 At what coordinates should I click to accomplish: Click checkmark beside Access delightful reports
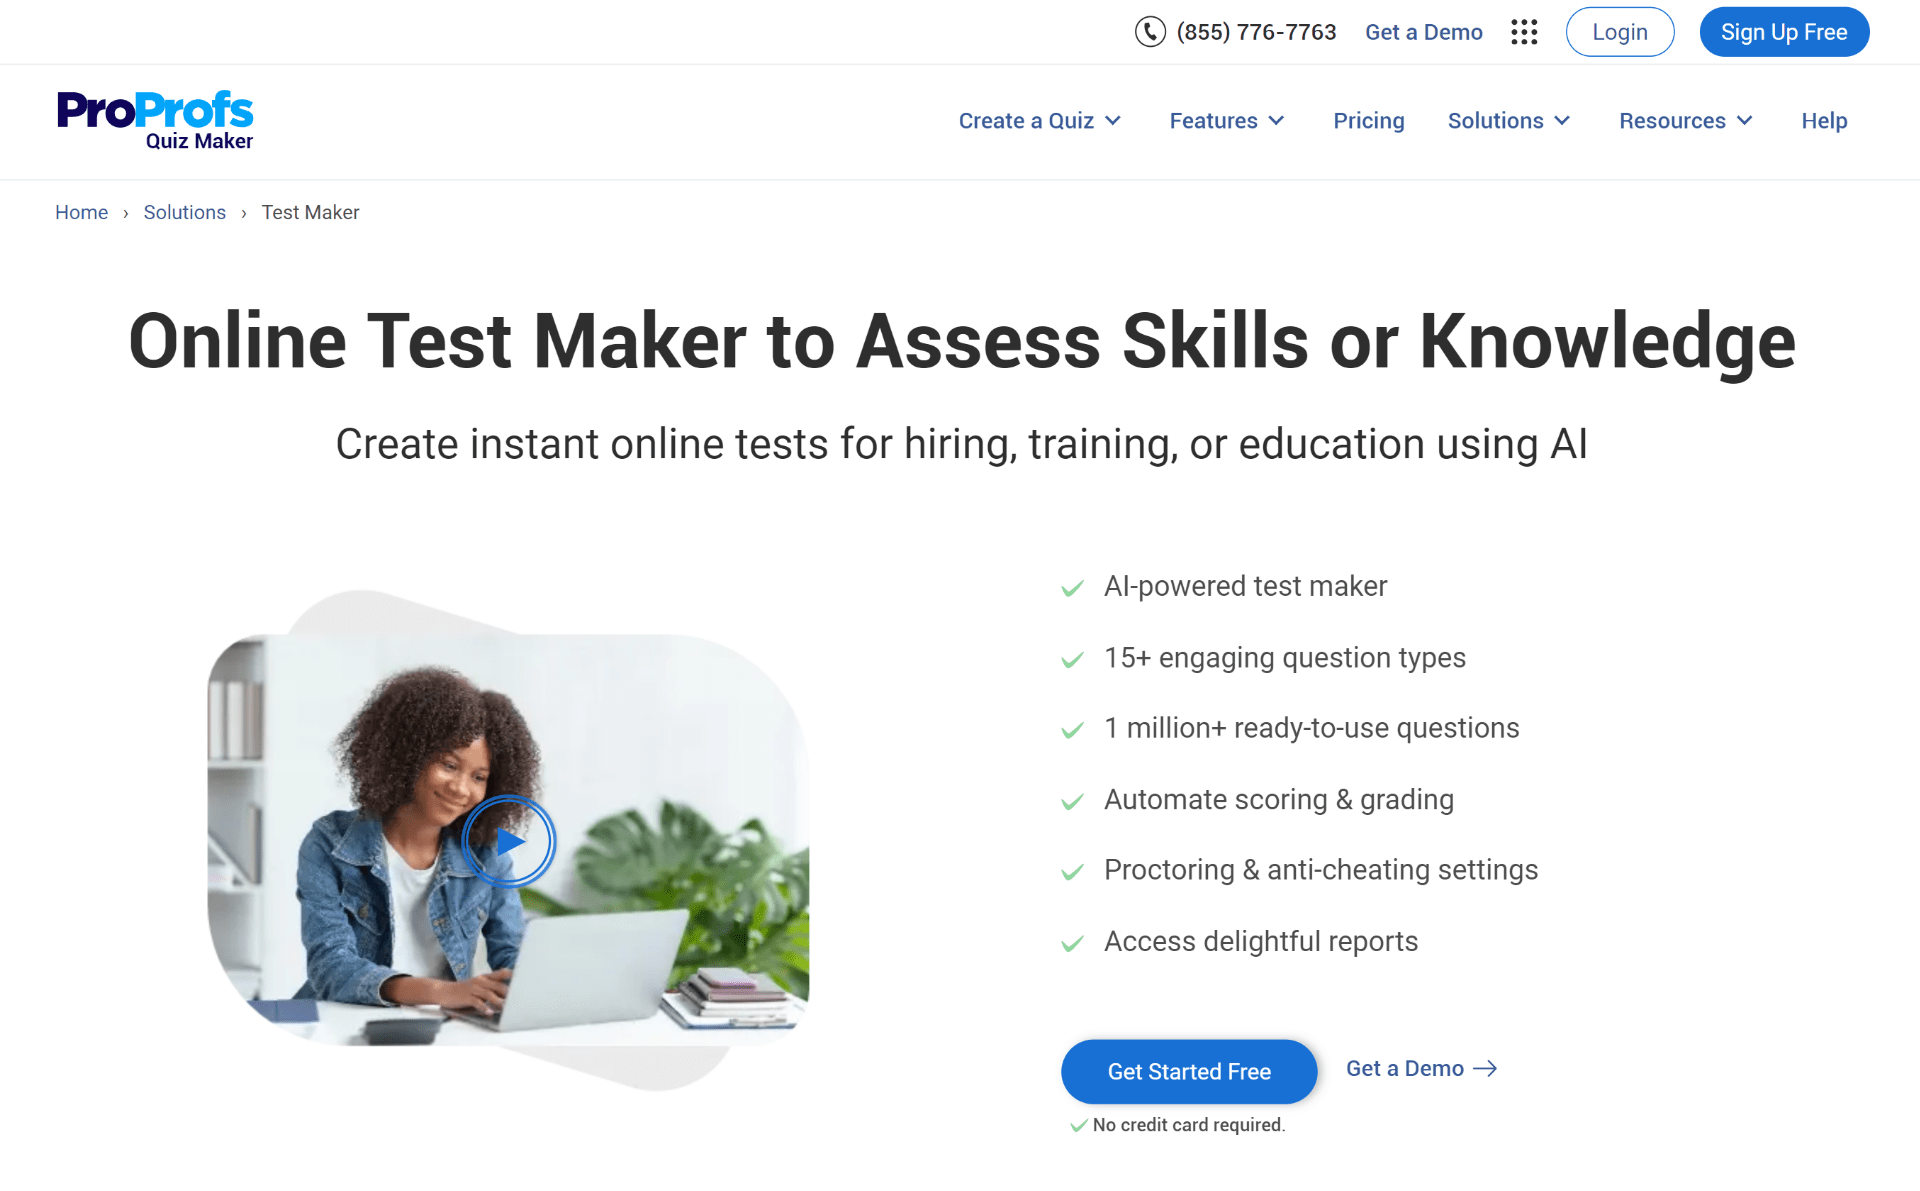click(1072, 943)
